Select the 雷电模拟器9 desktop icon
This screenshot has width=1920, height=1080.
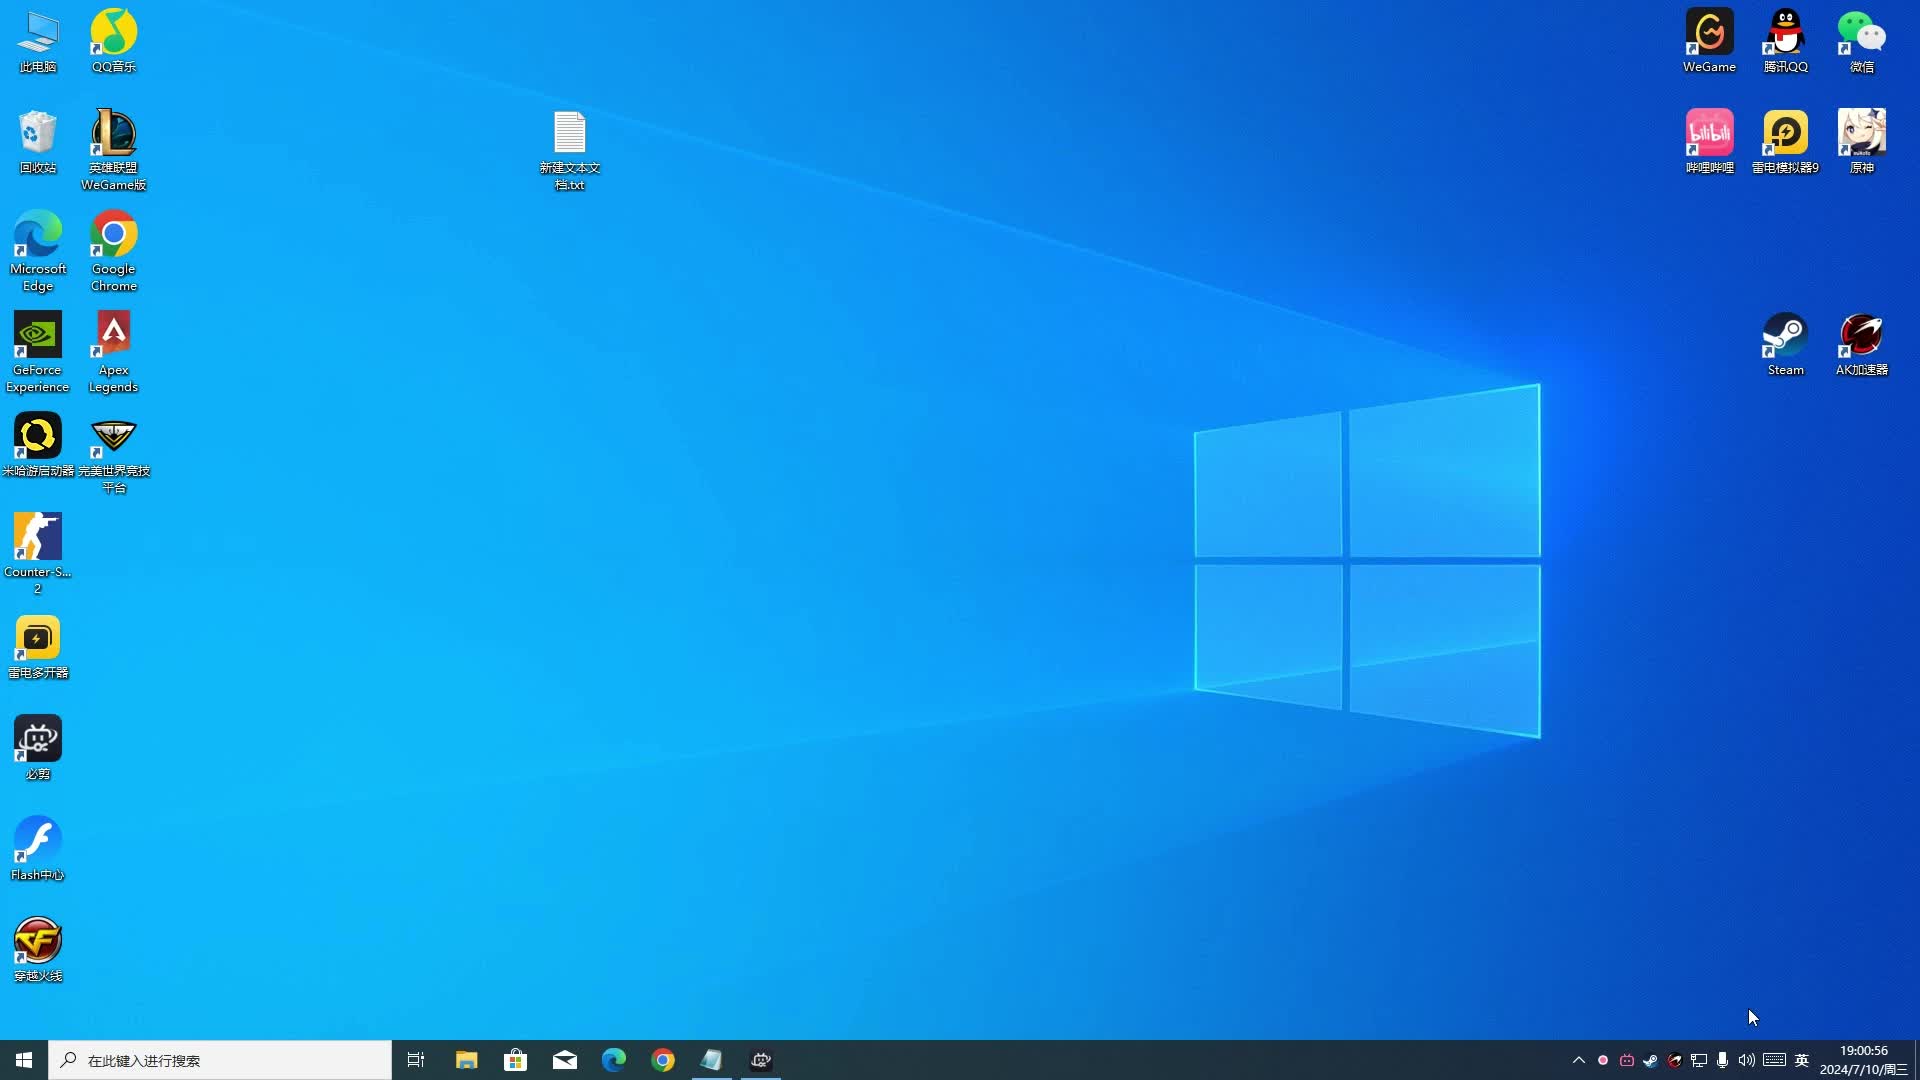point(1785,142)
